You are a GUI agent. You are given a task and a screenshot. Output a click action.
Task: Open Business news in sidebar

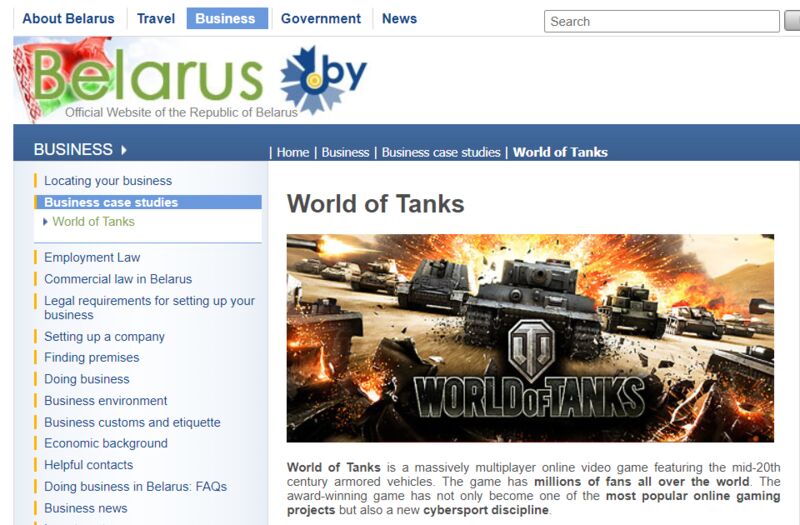[x=86, y=508]
